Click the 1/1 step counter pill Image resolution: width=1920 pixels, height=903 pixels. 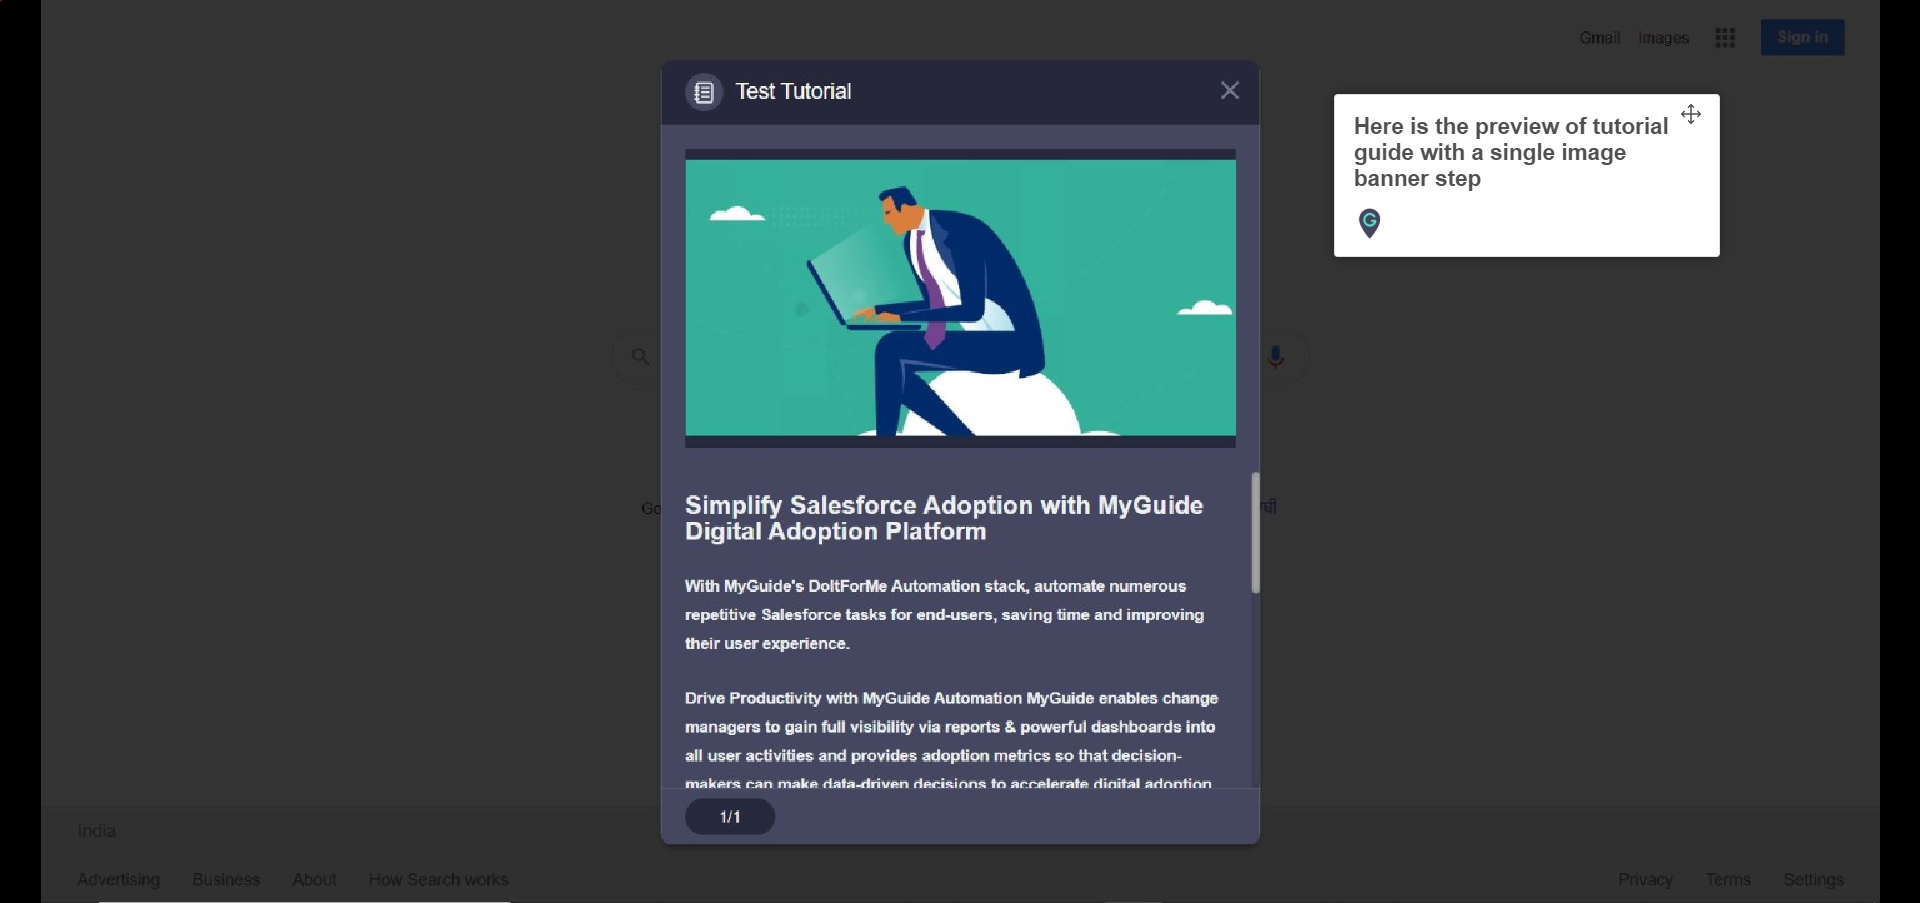pyautogui.click(x=730, y=817)
